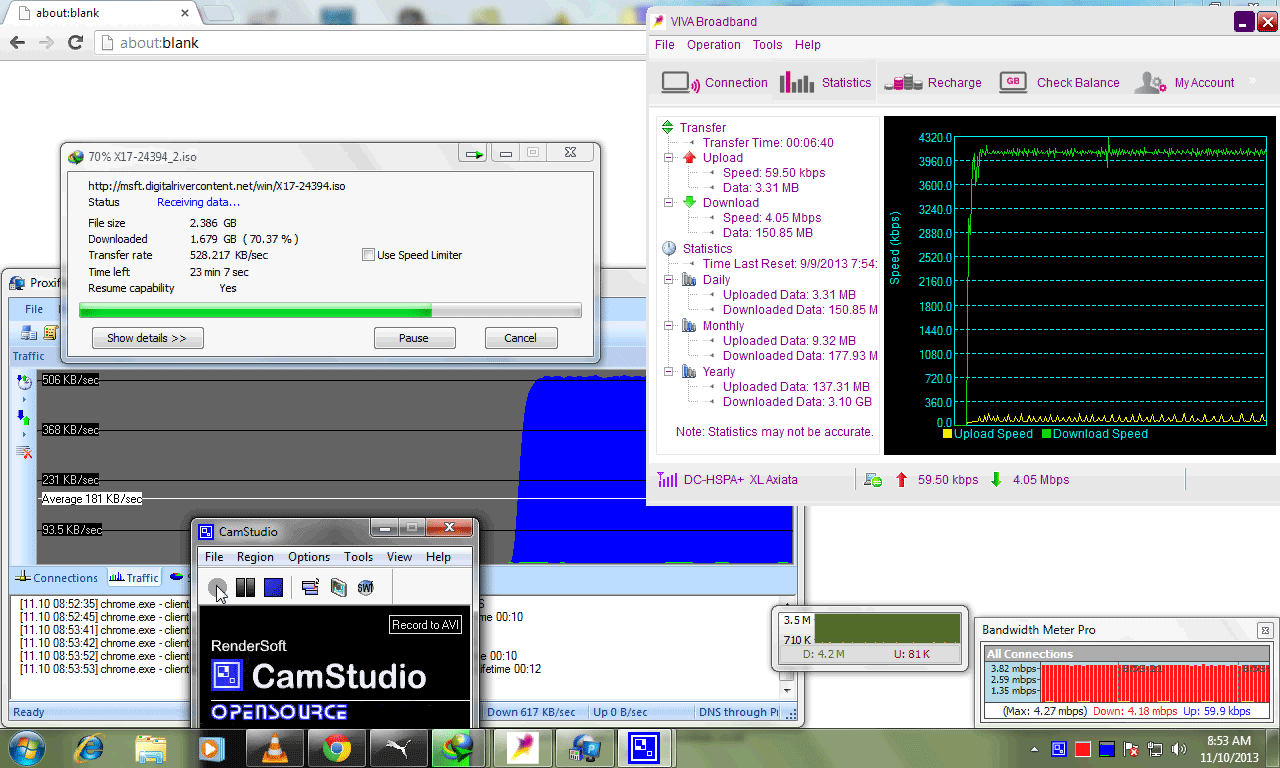The width and height of the screenshot is (1280, 768).
Task: Open Windows Media Player taskbar icon
Action: [x=212, y=748]
